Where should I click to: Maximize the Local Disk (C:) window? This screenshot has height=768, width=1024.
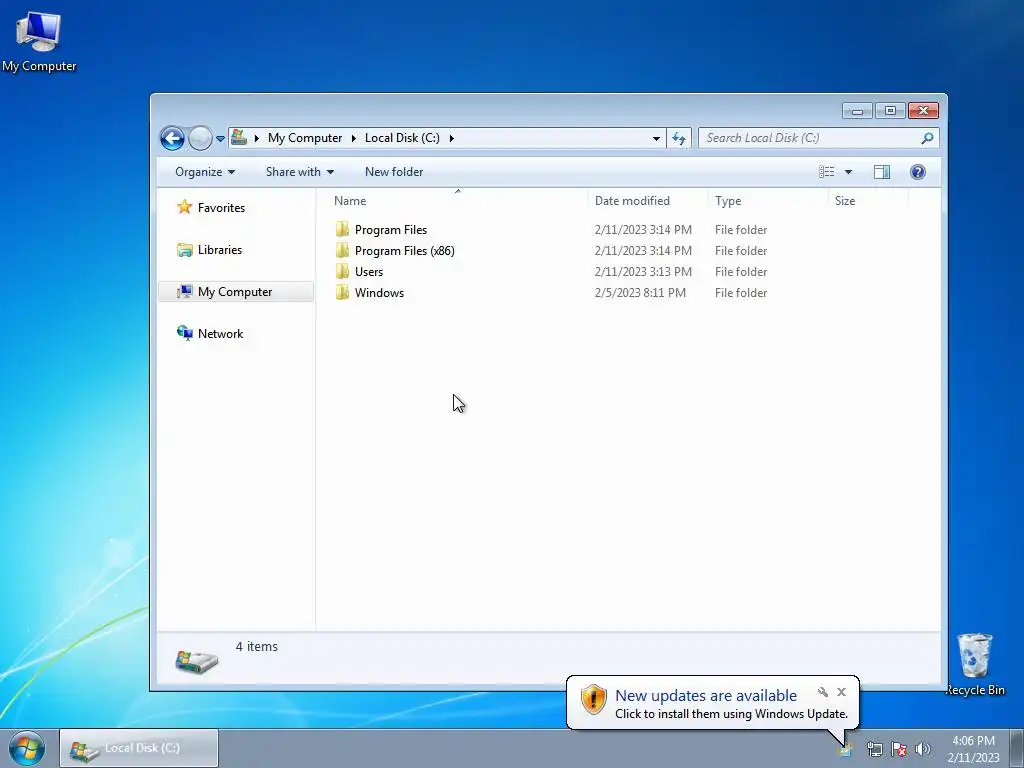(890, 110)
